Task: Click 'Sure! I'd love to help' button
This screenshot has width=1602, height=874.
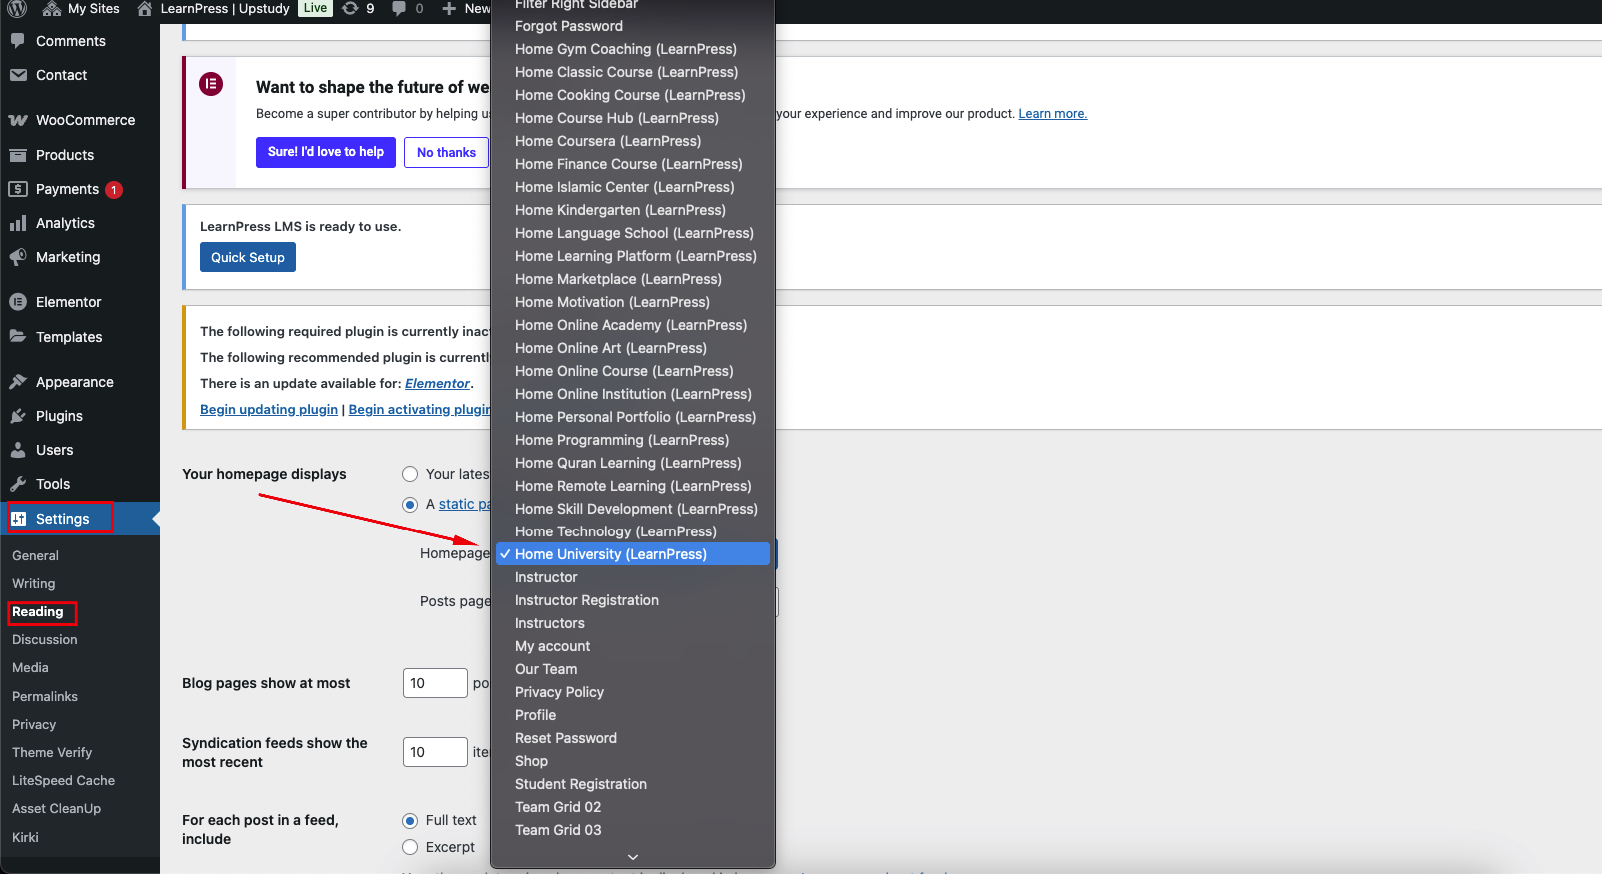Action: click(326, 152)
